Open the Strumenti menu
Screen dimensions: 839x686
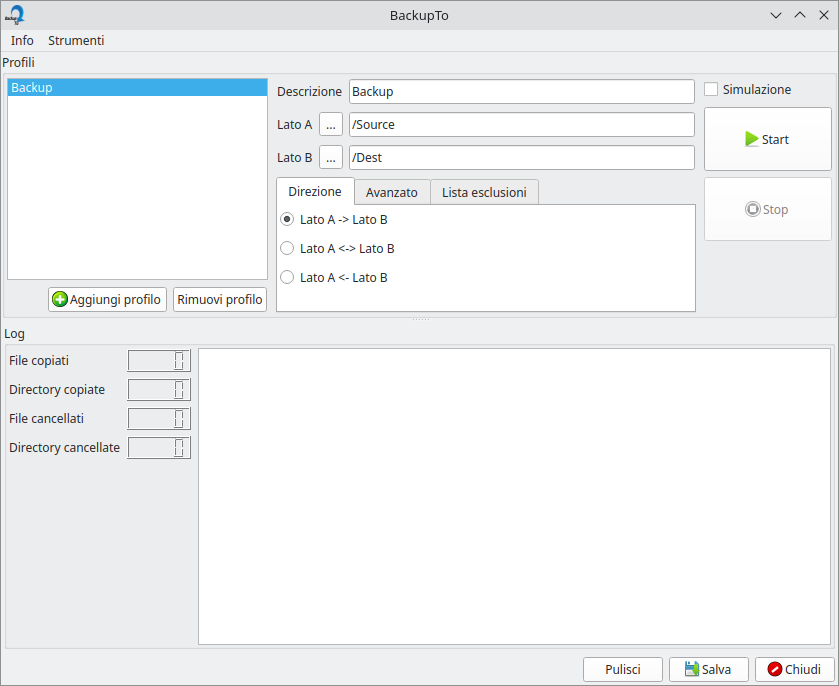pos(76,41)
